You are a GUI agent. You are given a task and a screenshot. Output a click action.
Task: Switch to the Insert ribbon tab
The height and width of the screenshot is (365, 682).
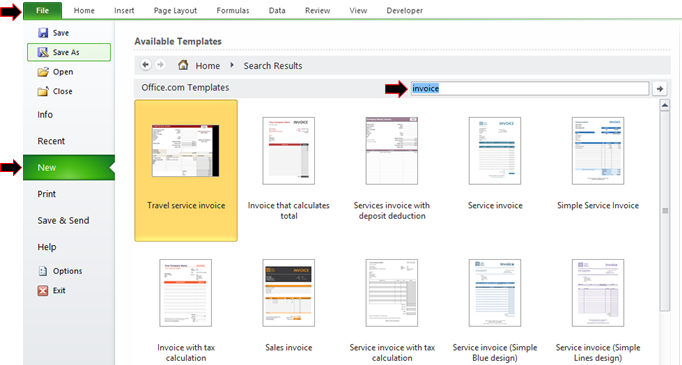(x=124, y=10)
